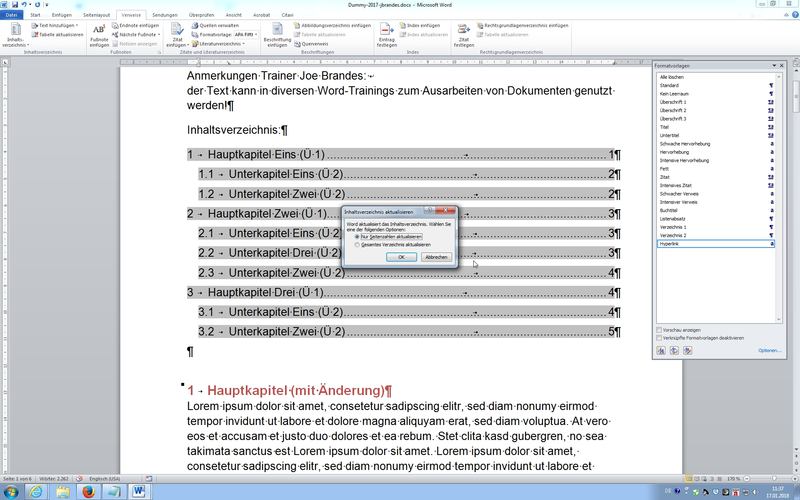The image size is (800, 500).
Task: Apply Standard style from list
Action: pos(714,85)
